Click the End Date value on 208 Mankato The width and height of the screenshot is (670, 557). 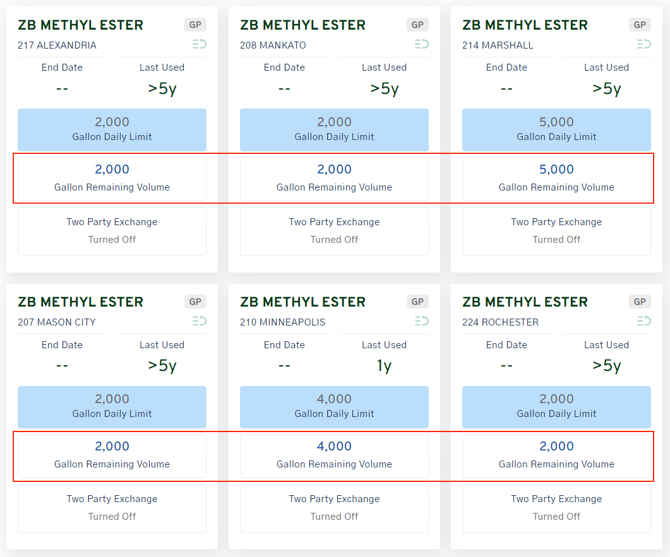point(284,88)
